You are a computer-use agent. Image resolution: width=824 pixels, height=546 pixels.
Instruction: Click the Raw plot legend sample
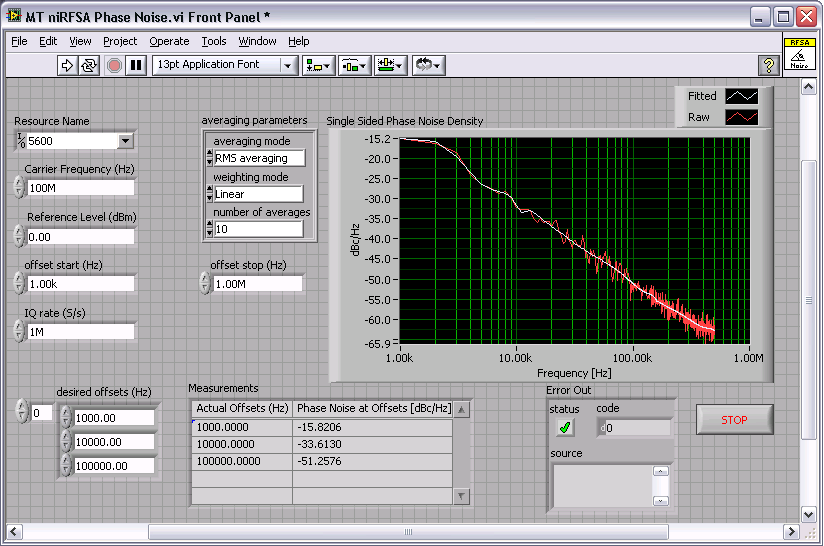tap(741, 117)
